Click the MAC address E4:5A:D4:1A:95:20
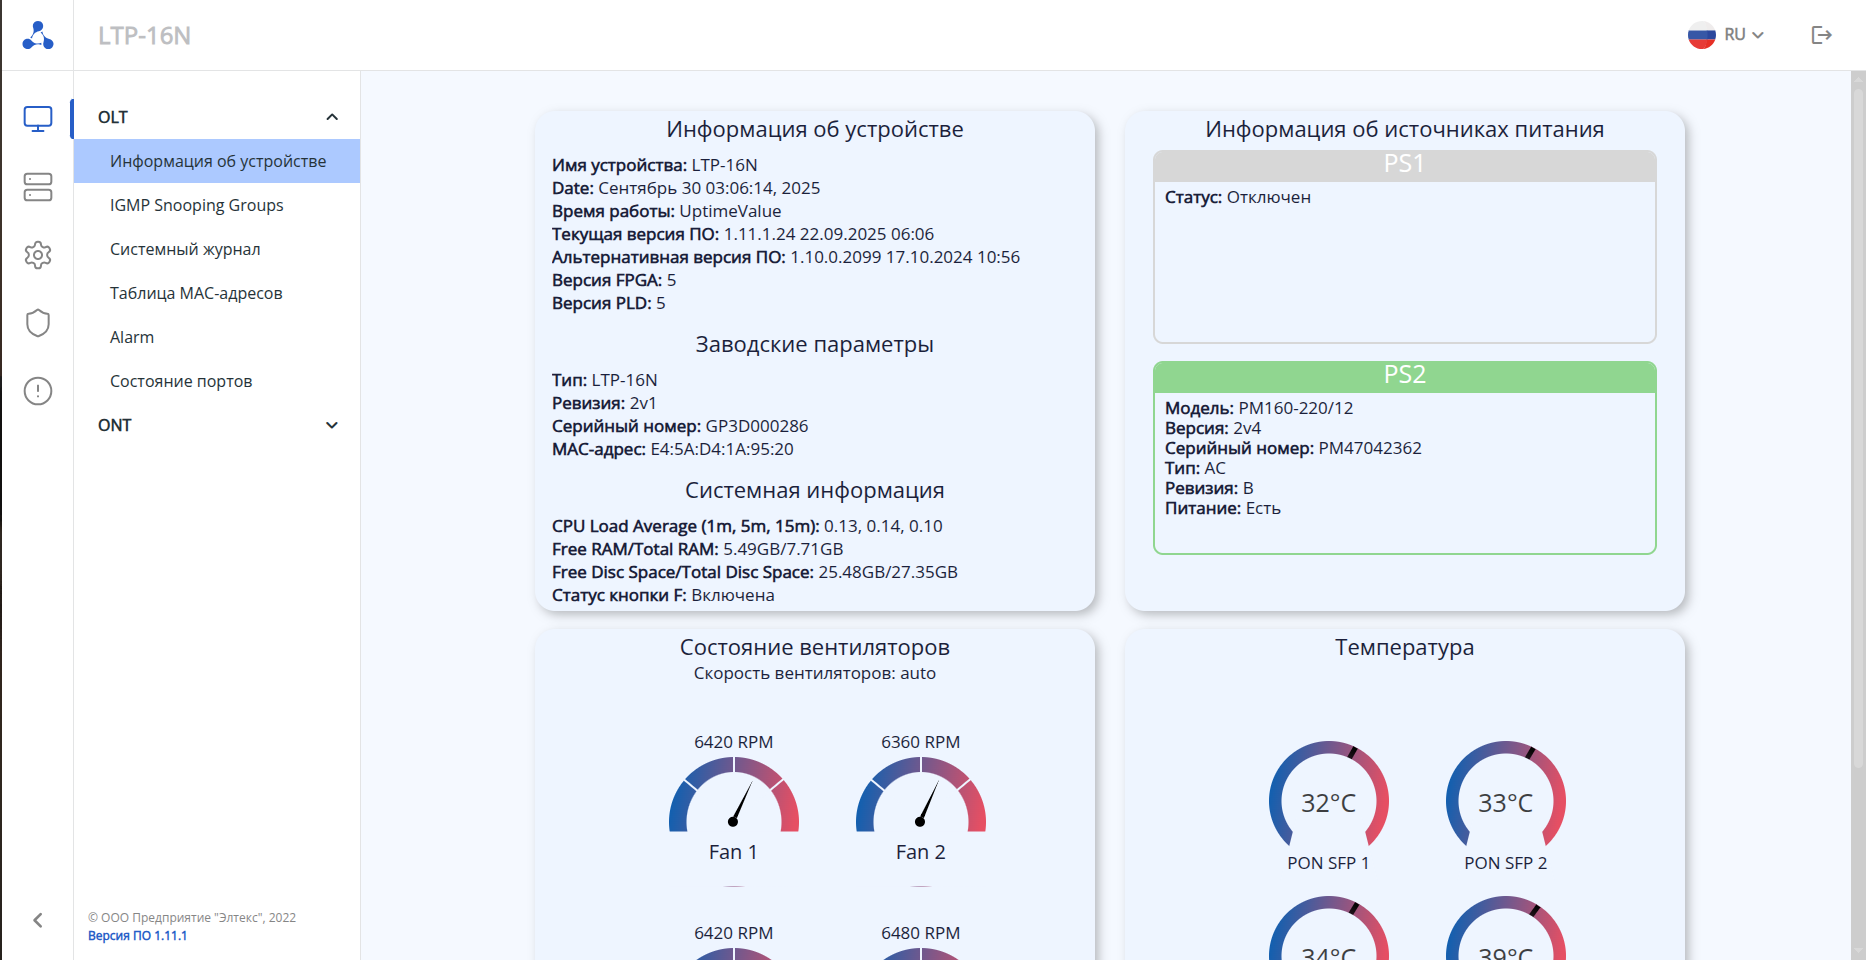The height and width of the screenshot is (960, 1866). tap(722, 449)
